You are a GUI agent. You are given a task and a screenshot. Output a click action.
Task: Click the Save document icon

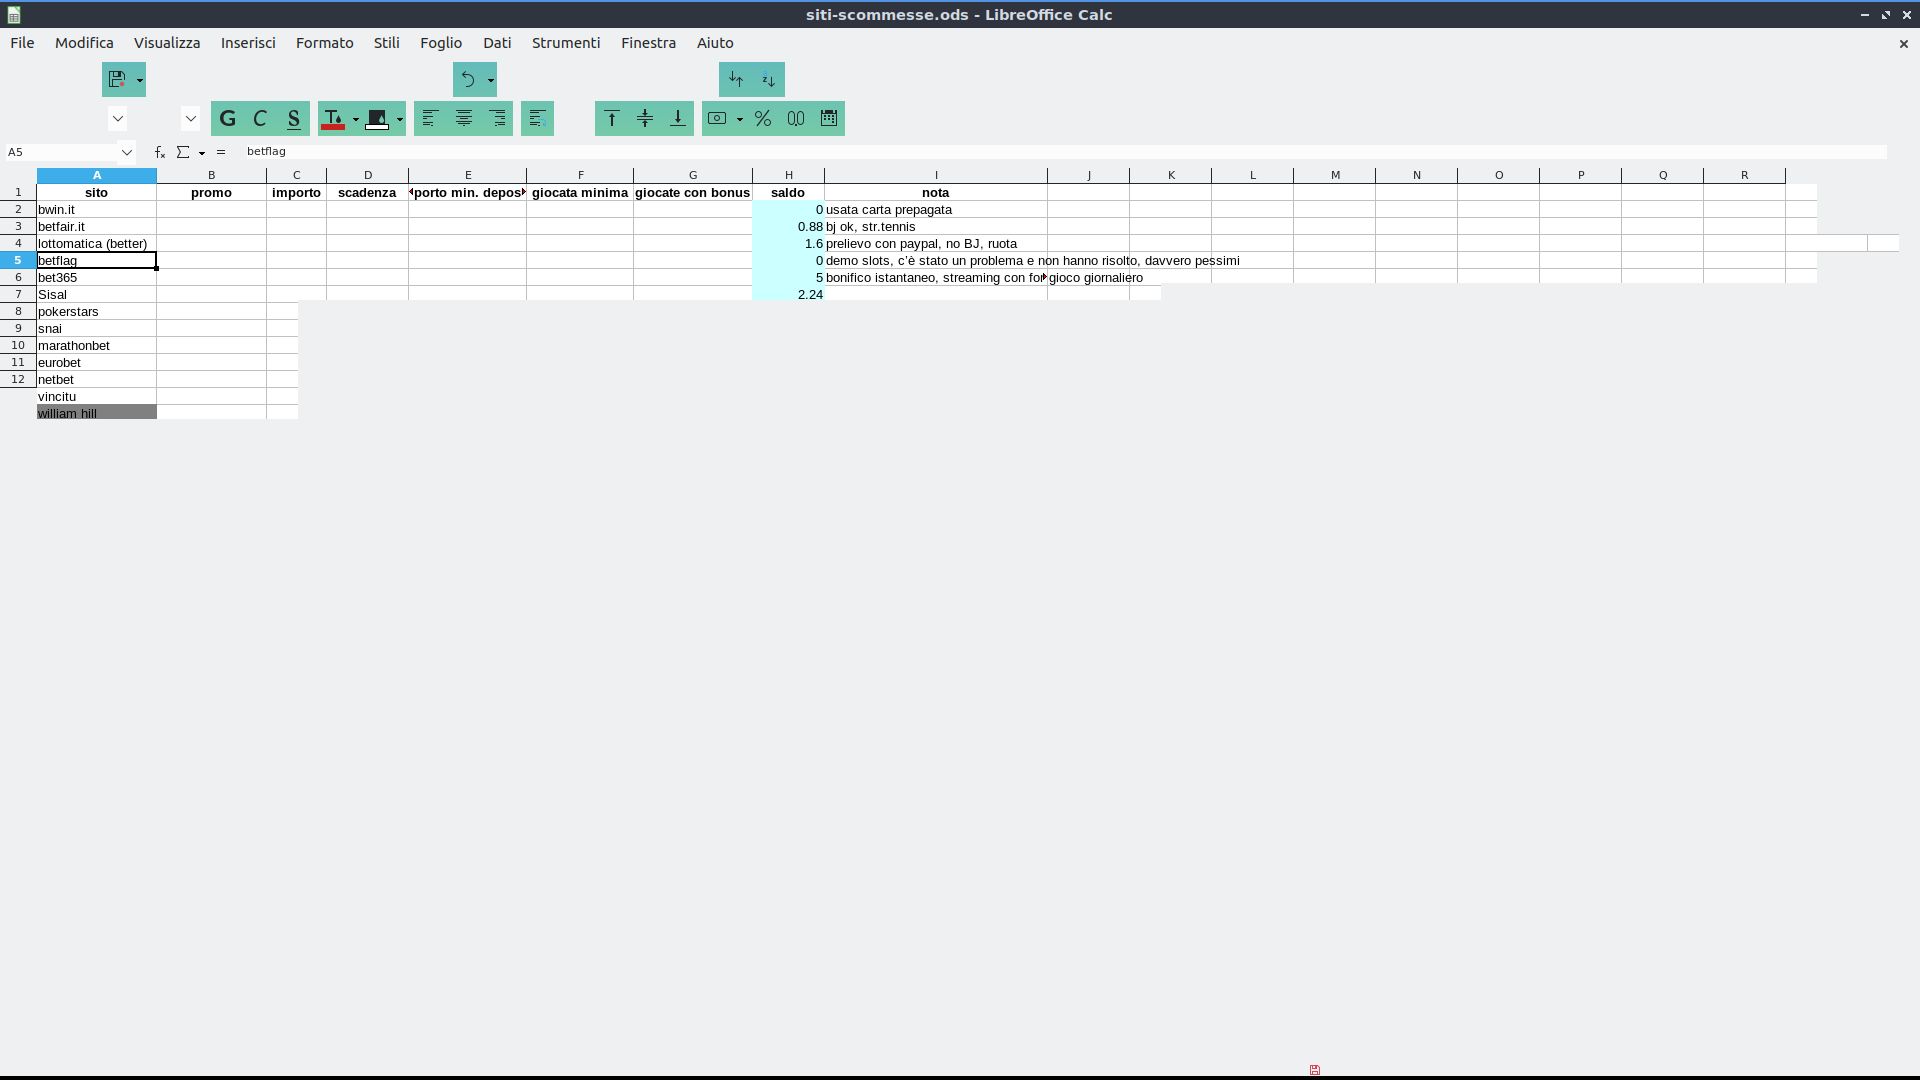click(x=117, y=79)
